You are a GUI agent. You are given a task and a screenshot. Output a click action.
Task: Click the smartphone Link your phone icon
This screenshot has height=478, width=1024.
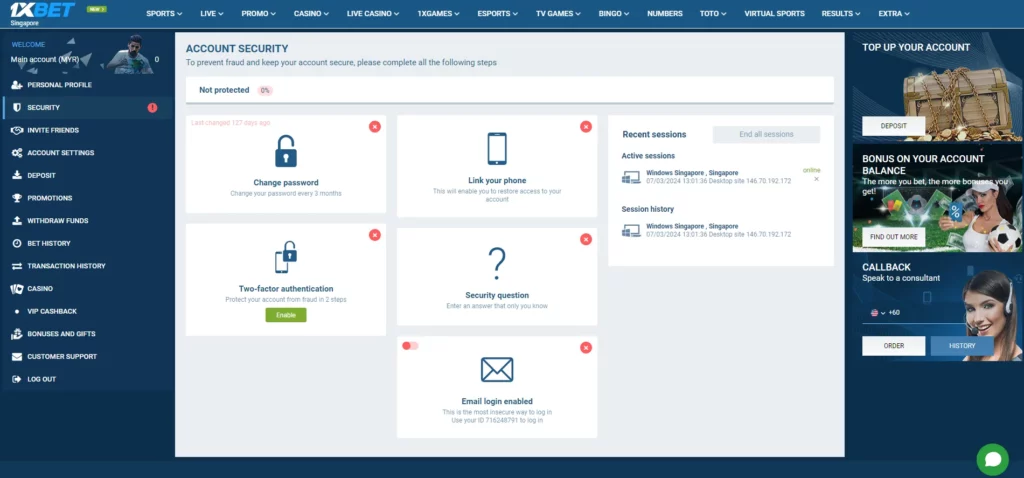pyautogui.click(x=497, y=149)
